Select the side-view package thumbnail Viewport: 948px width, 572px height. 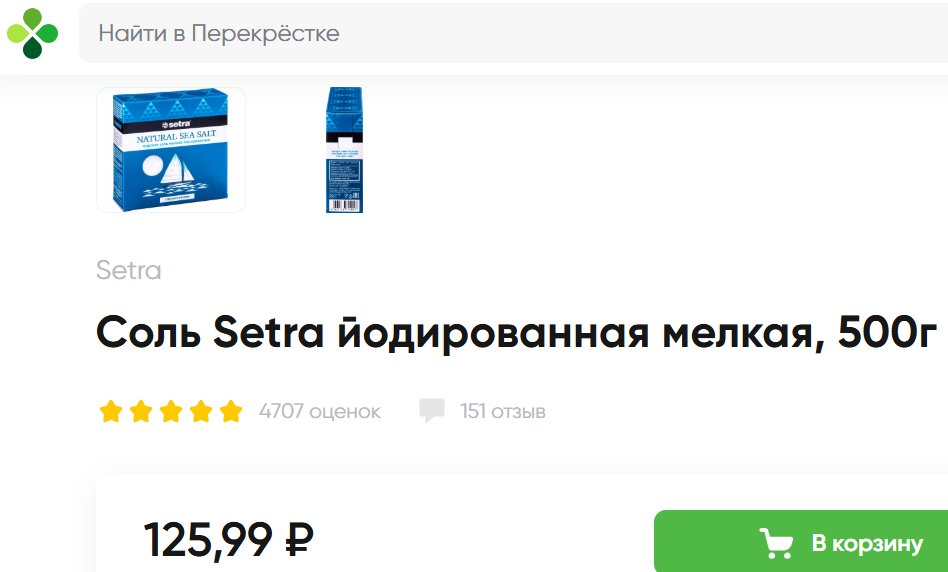[x=344, y=150]
